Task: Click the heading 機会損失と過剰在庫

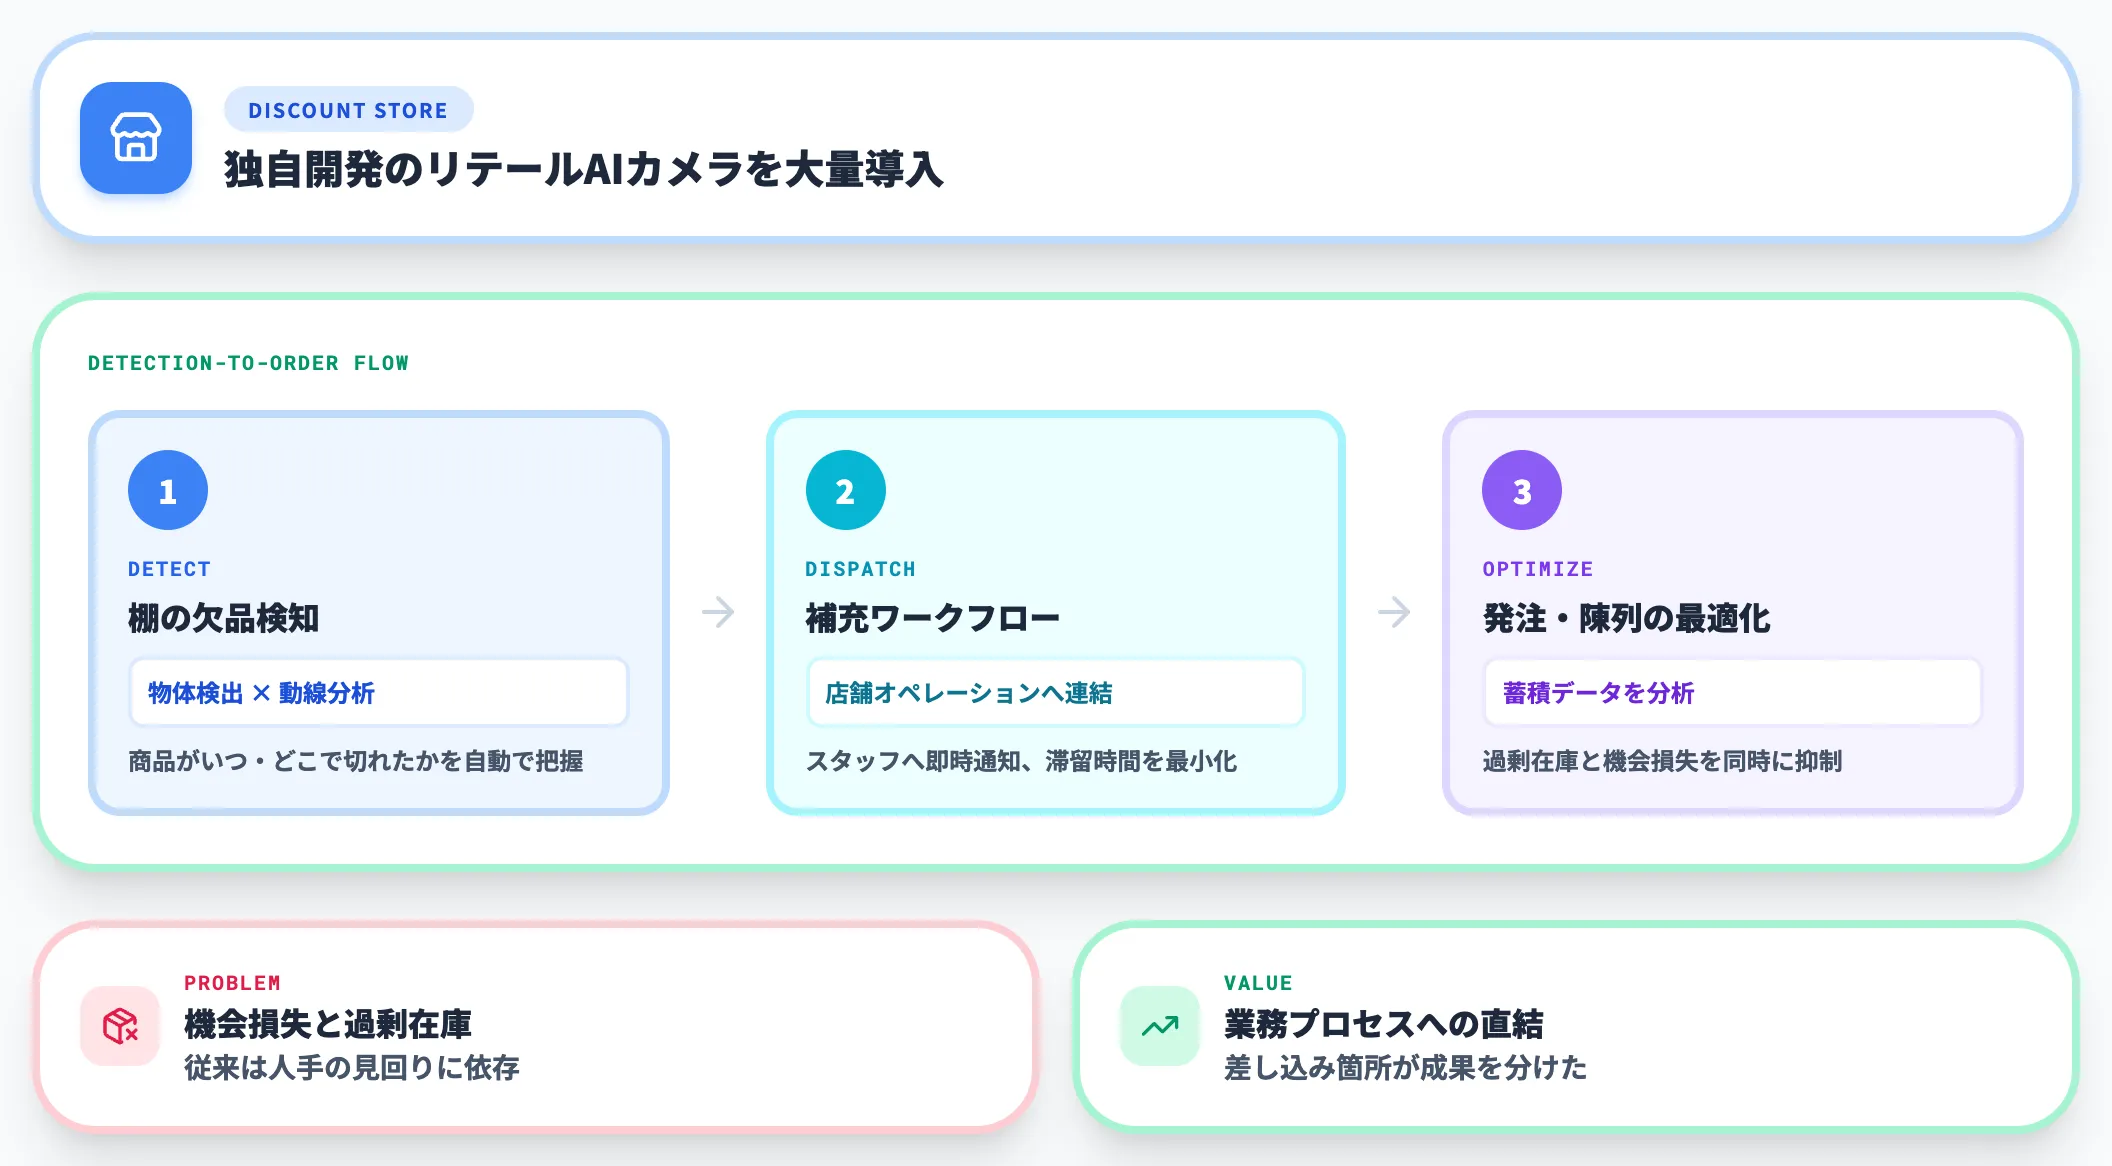Action: [327, 1024]
